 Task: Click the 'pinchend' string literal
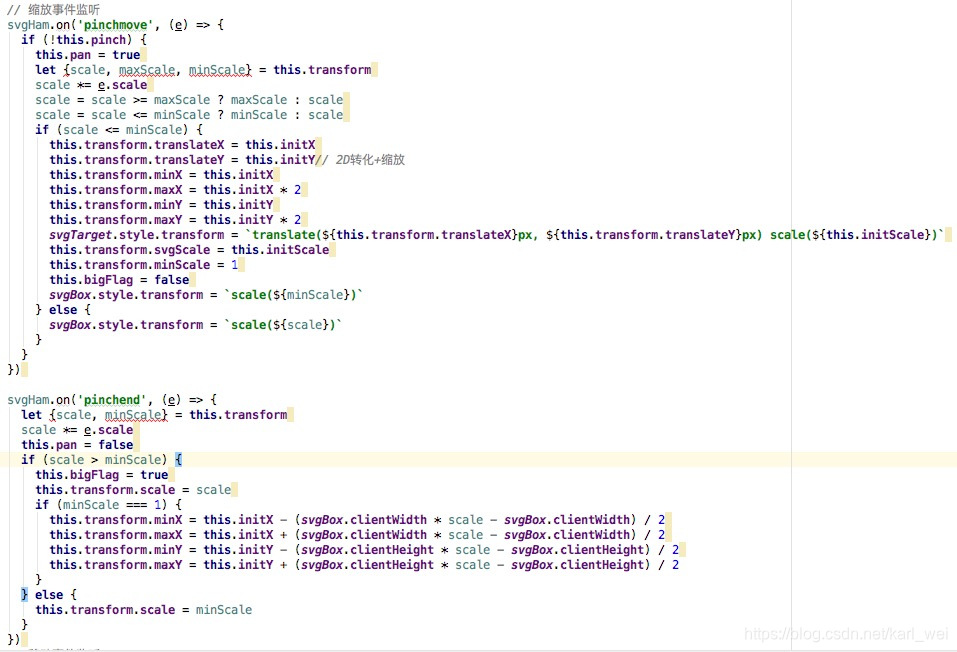(112, 400)
